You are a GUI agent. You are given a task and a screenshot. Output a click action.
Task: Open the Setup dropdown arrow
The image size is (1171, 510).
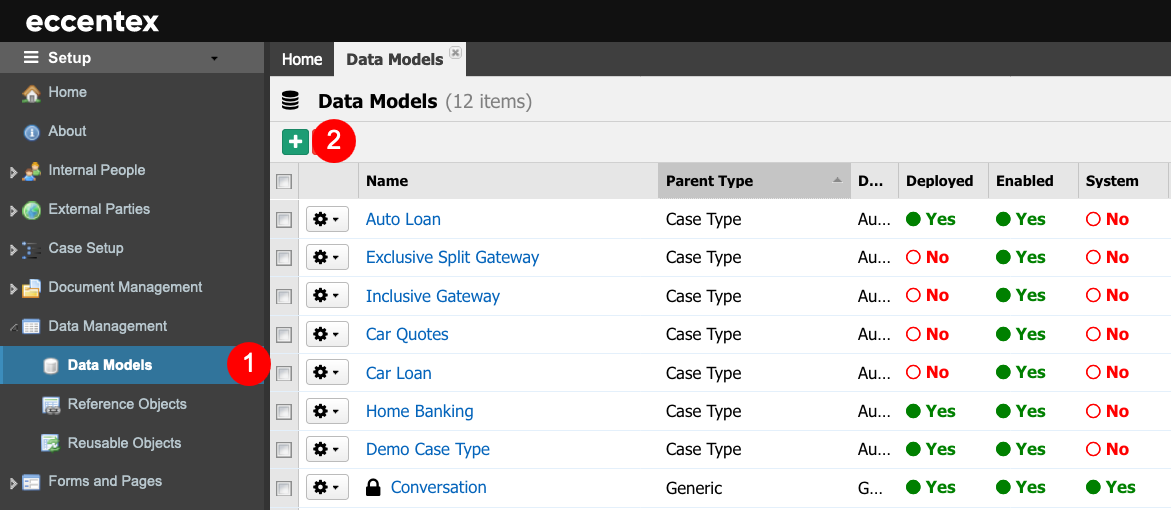tap(214, 58)
